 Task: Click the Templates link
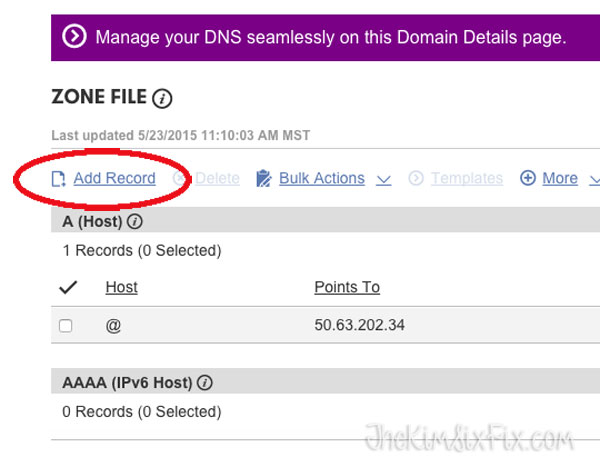[x=467, y=179]
